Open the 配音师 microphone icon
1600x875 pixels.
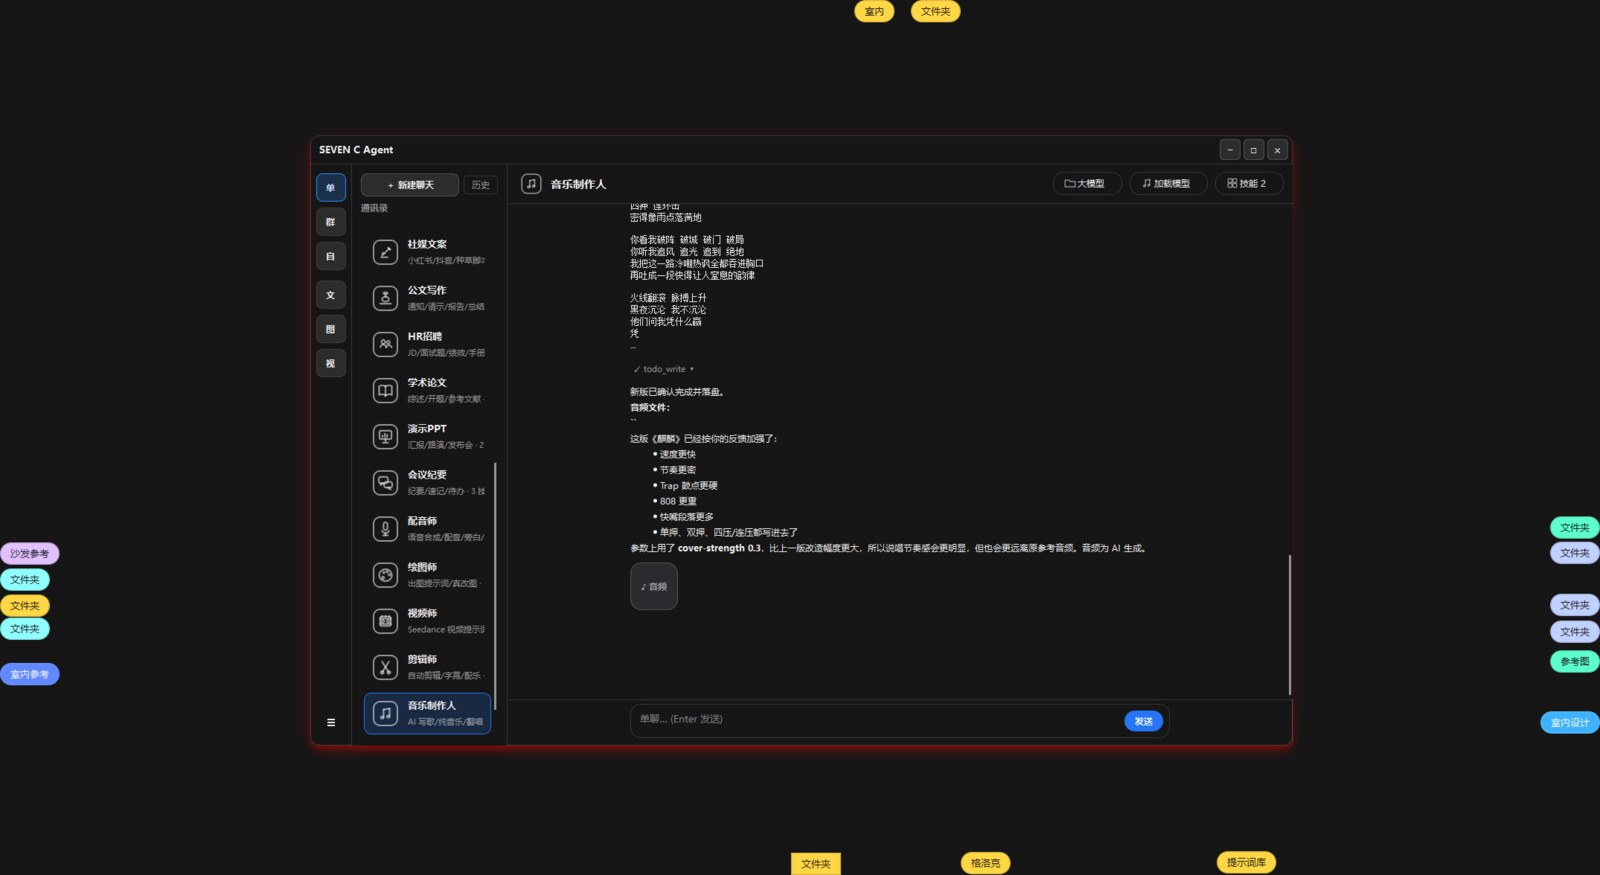click(x=385, y=529)
